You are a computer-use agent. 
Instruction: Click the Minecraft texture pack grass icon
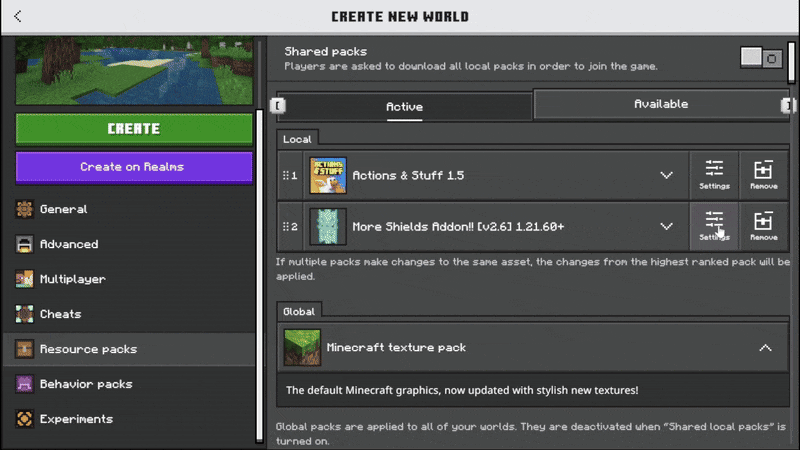(302, 347)
